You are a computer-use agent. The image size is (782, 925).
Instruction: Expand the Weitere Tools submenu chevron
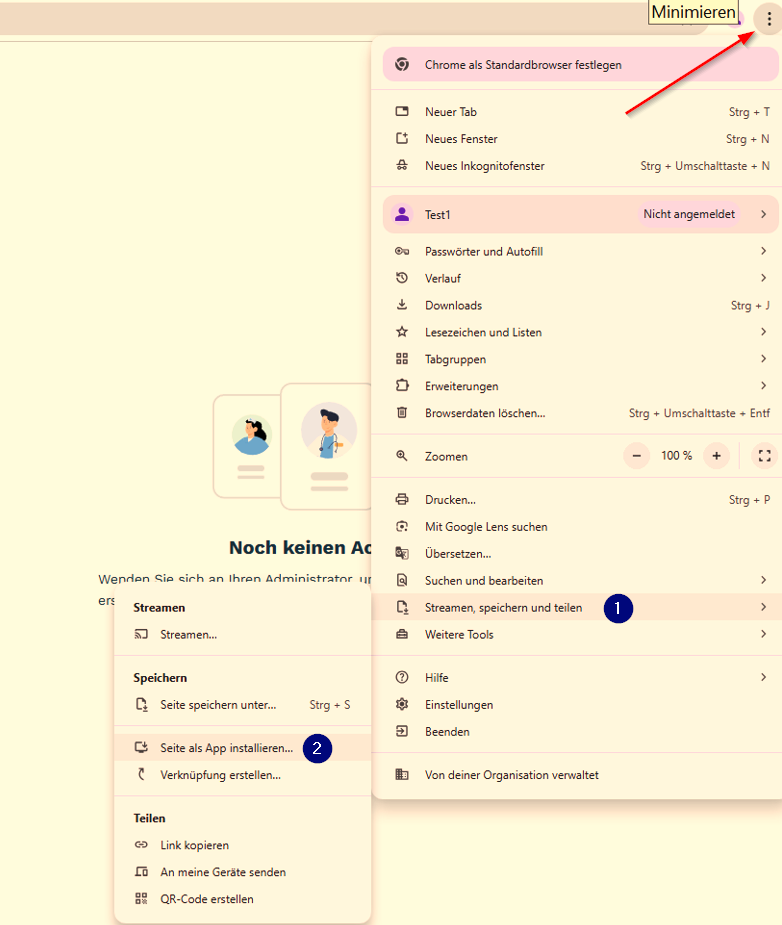click(764, 634)
